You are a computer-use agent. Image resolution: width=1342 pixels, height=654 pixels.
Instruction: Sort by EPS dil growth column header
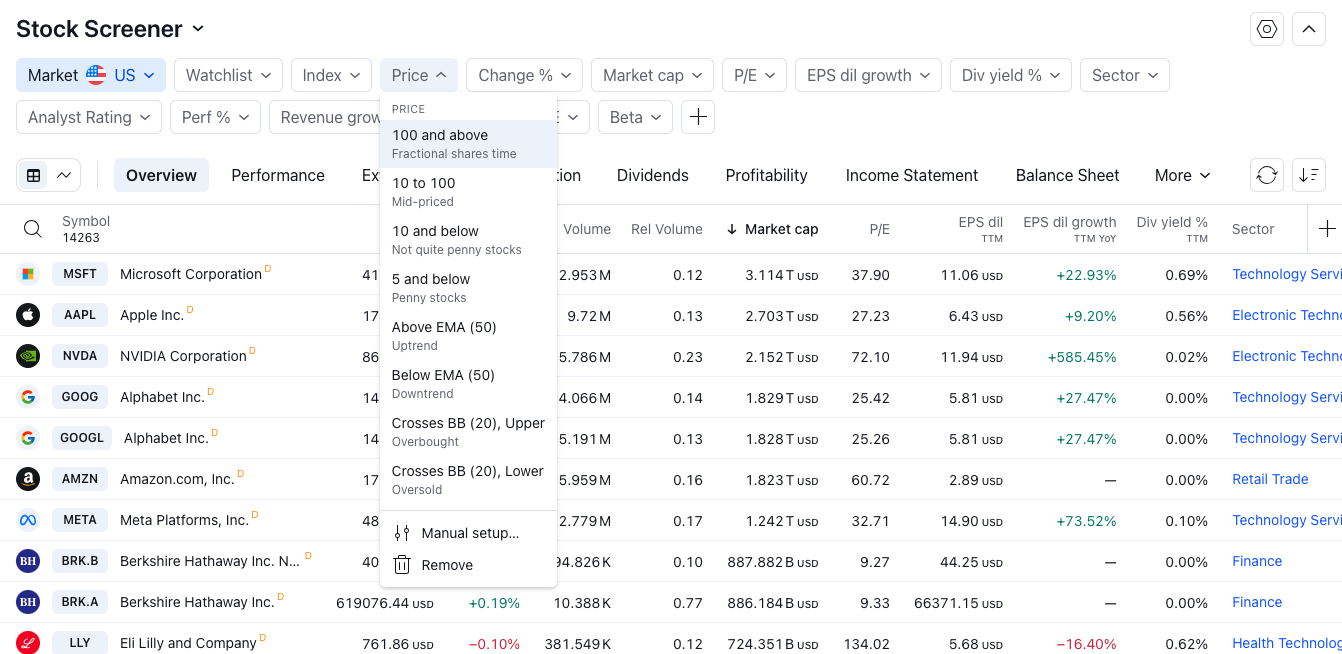(x=1070, y=229)
